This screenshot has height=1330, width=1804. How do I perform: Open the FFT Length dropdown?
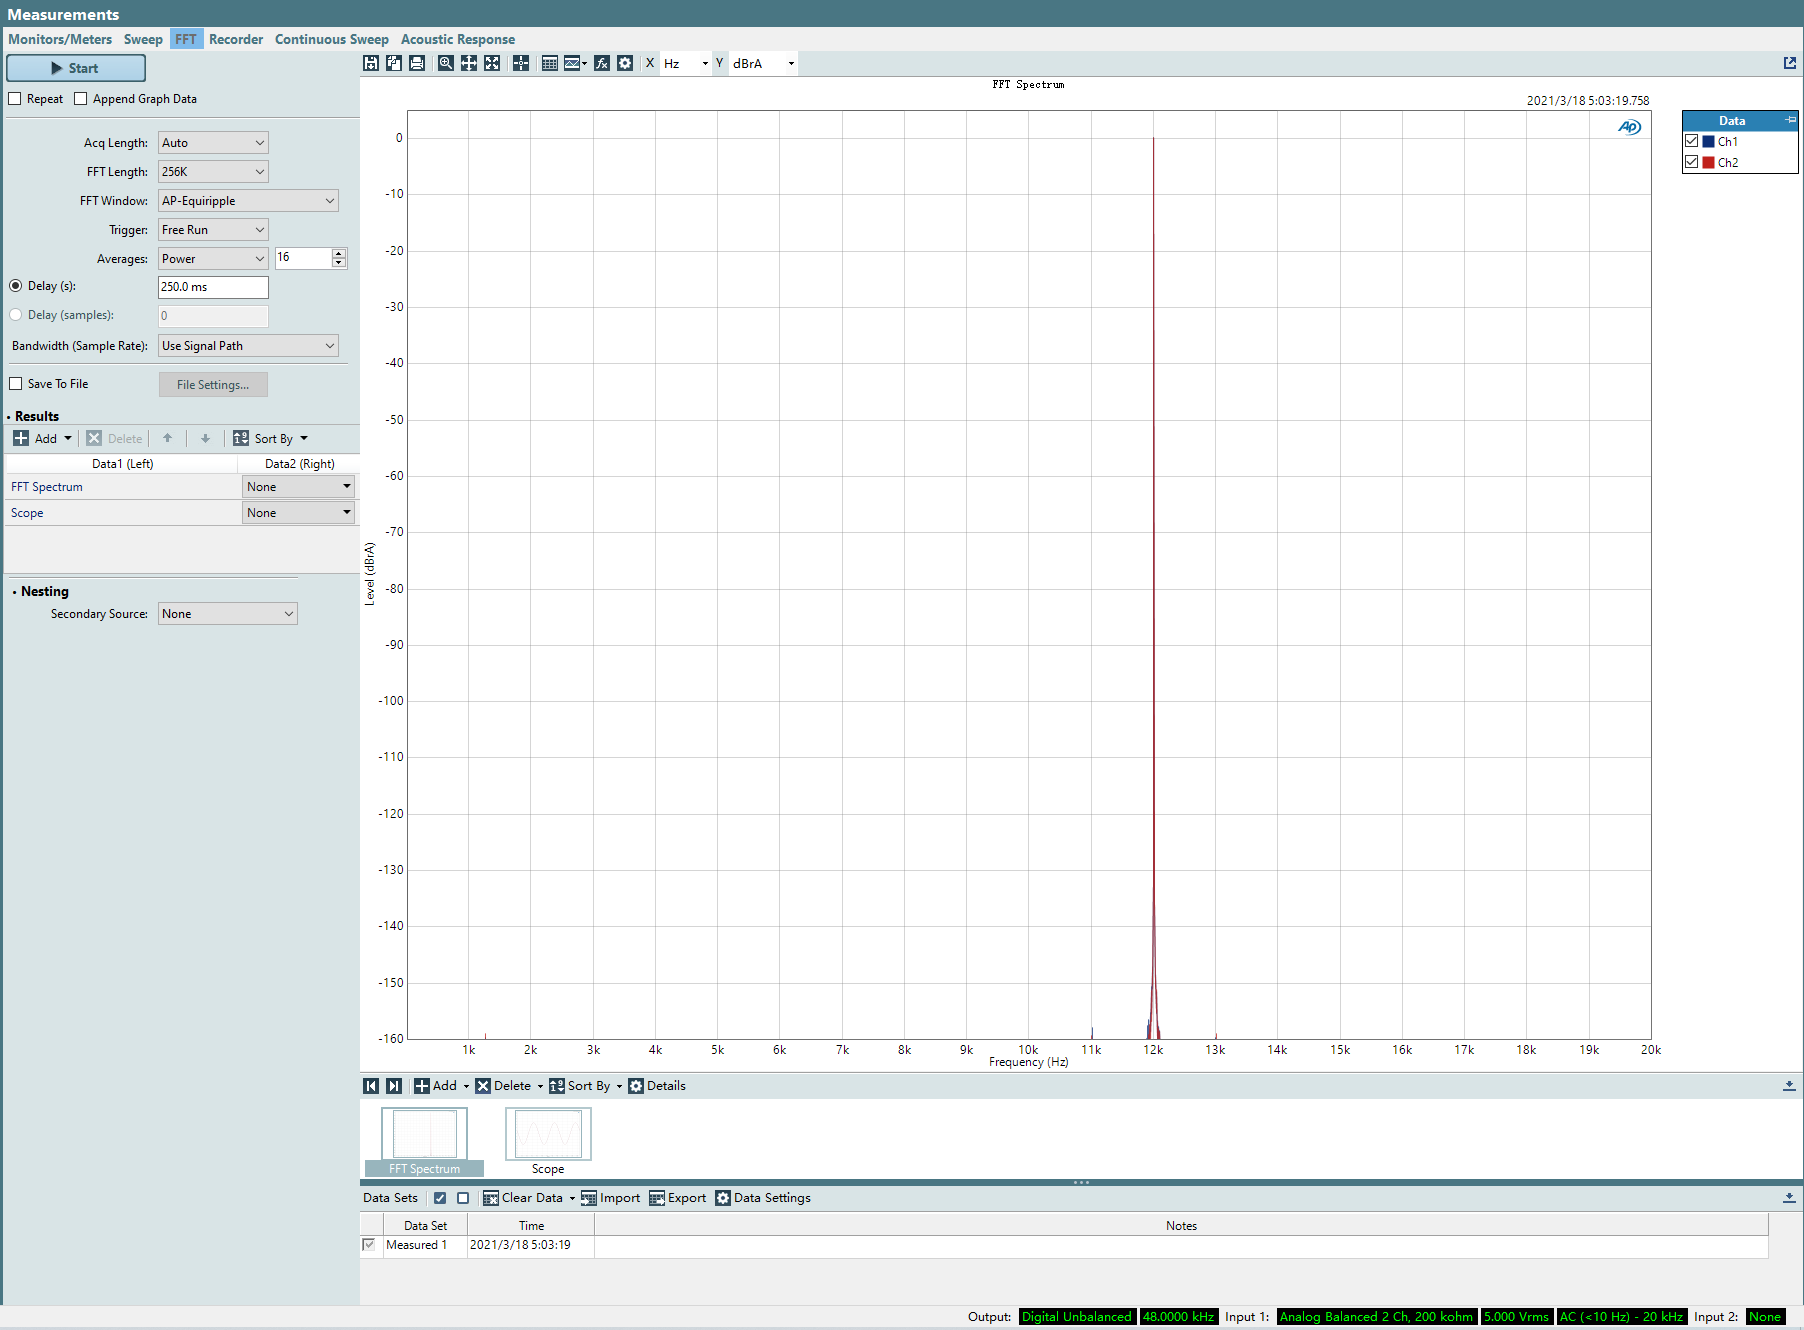(x=213, y=172)
